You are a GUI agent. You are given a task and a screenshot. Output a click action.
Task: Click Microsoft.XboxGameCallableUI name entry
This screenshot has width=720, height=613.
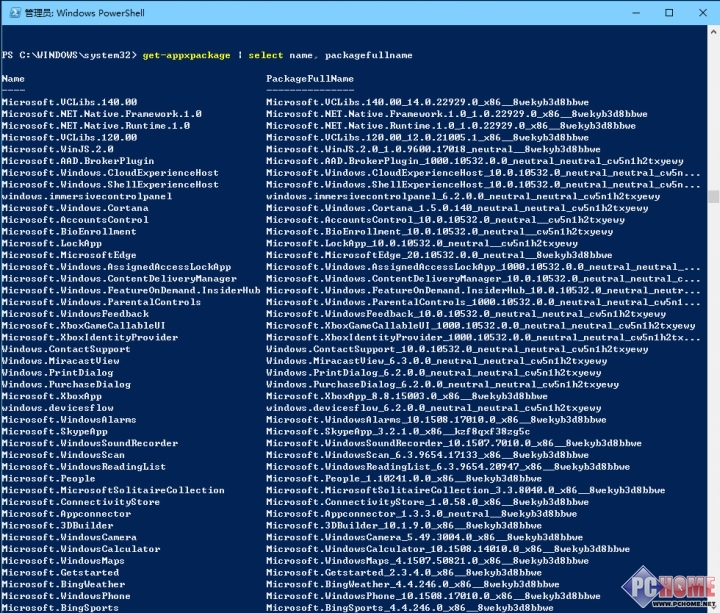click(x=84, y=326)
